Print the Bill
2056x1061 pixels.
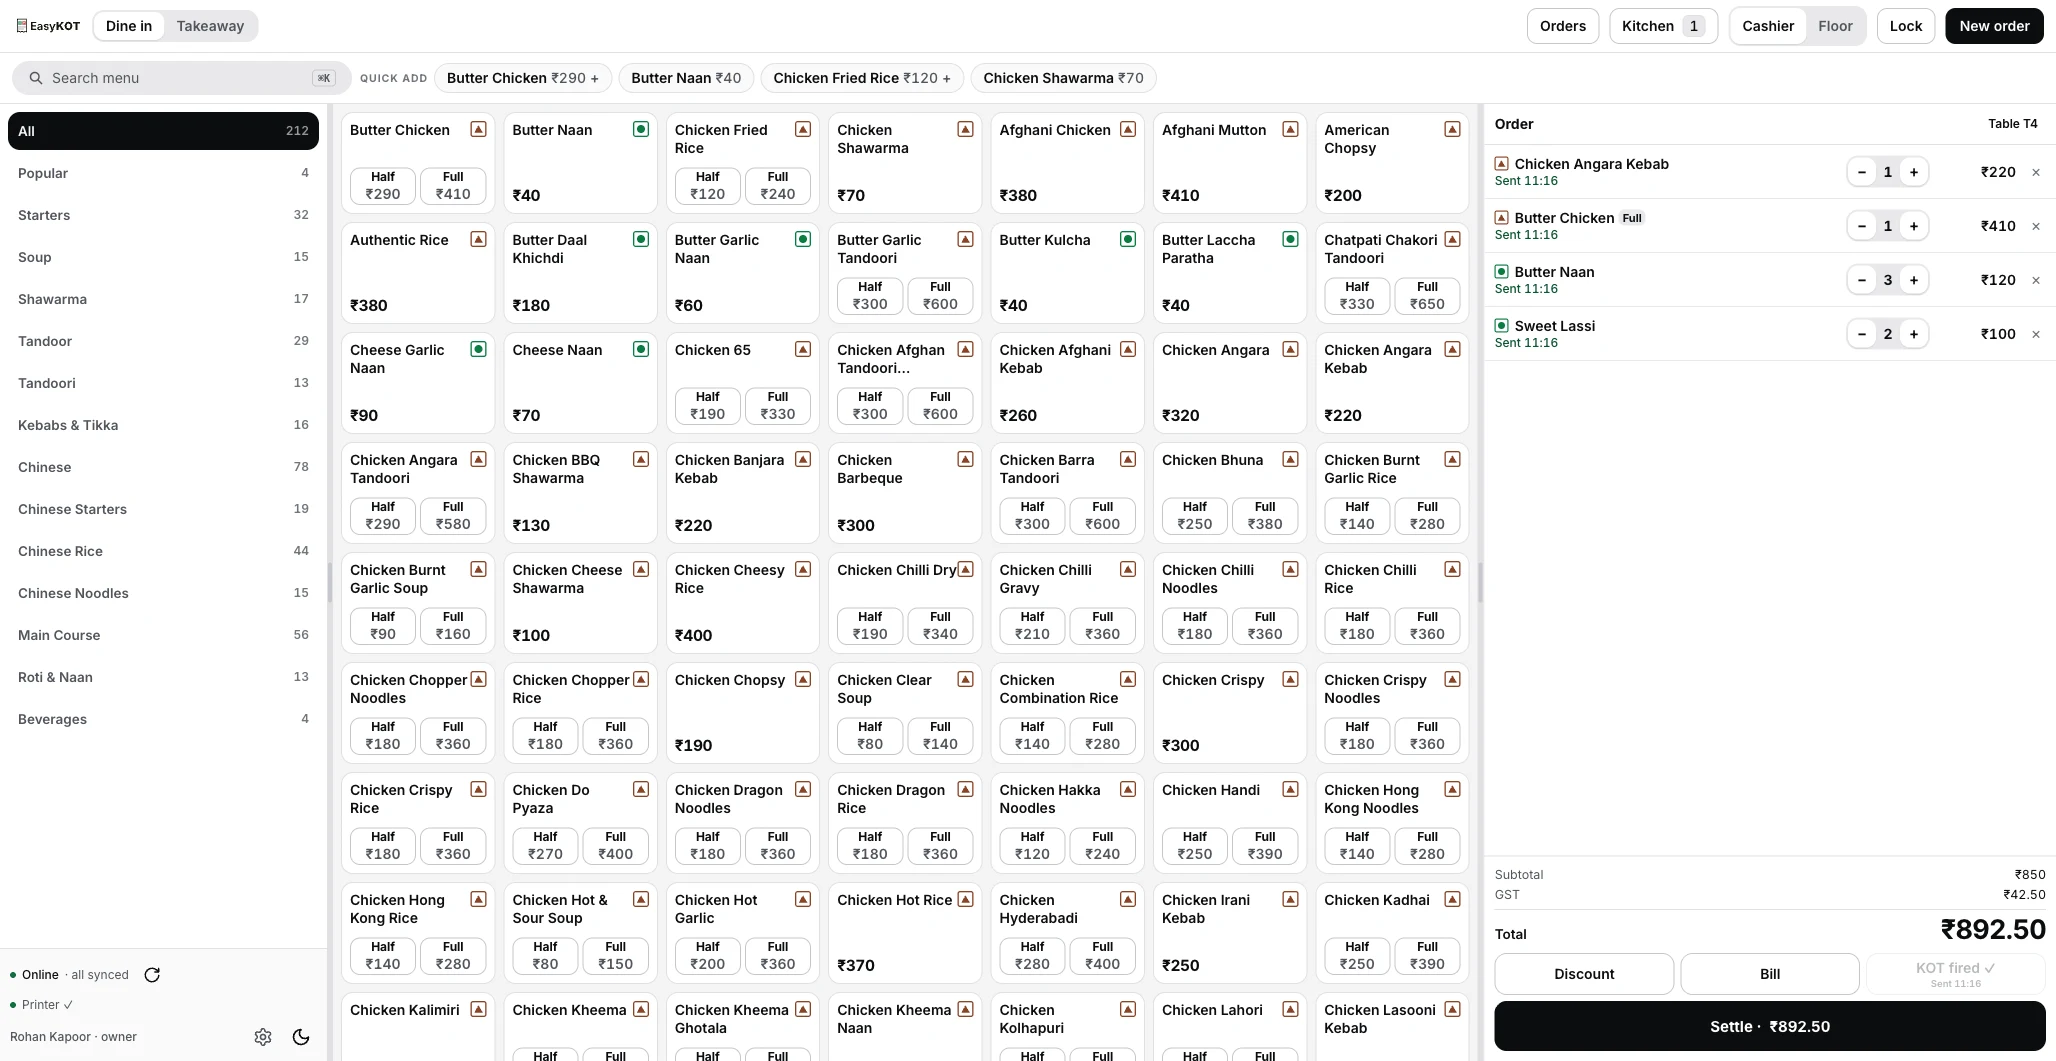coord(1770,974)
